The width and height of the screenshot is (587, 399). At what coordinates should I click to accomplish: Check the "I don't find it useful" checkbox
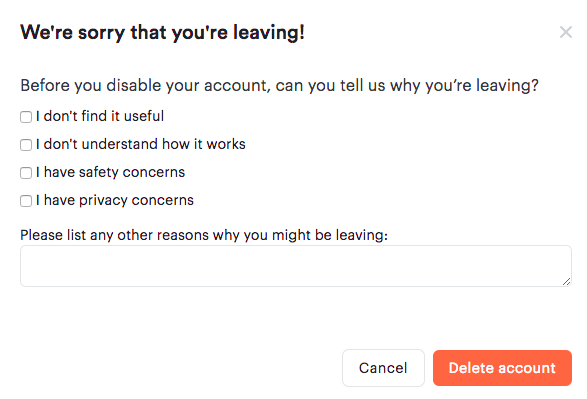tap(26, 117)
